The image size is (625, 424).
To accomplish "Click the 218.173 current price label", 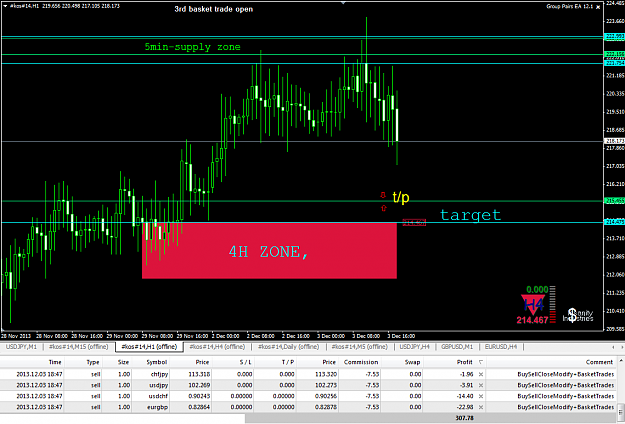I will coord(614,141).
